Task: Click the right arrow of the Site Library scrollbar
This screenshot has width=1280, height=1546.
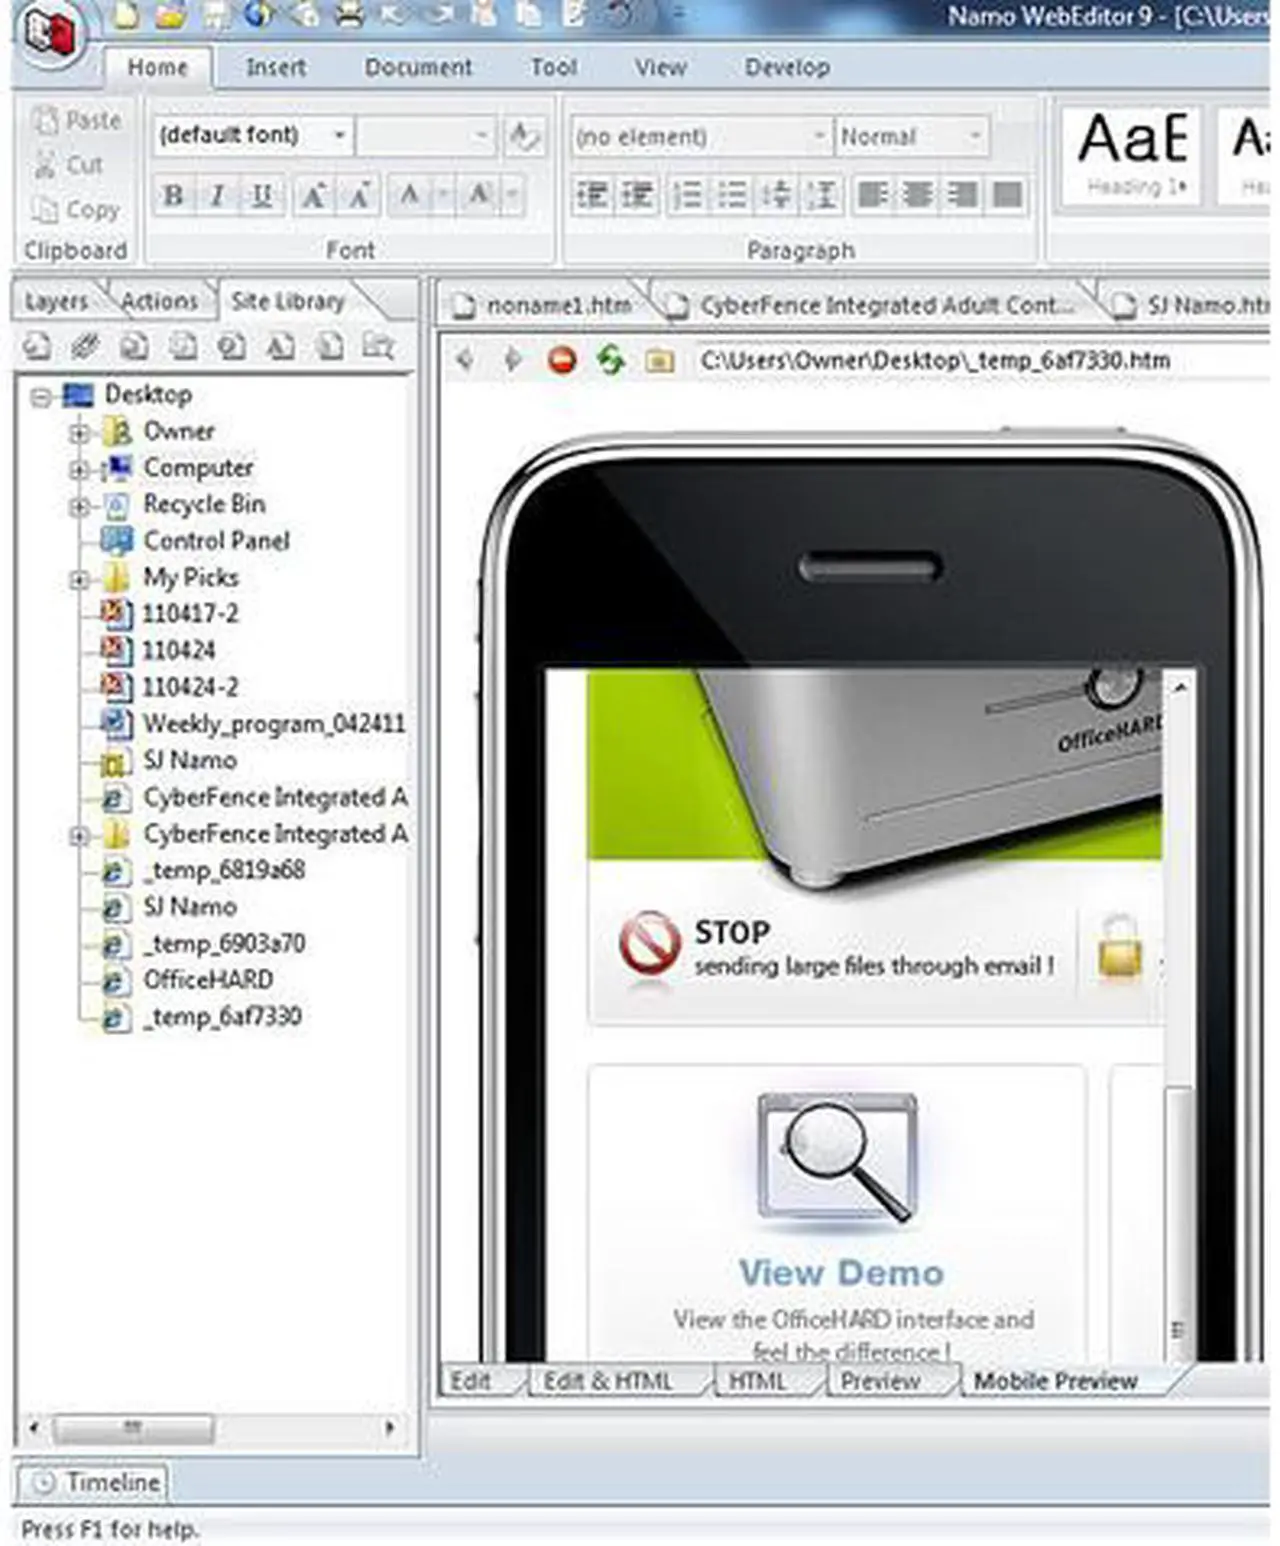Action: (390, 1427)
